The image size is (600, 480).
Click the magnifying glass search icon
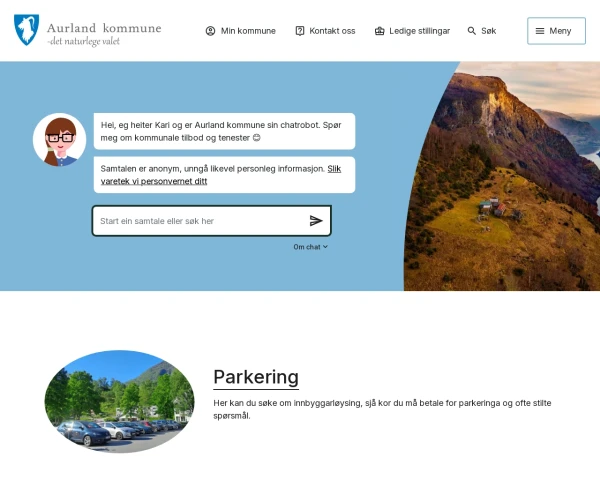coord(472,31)
